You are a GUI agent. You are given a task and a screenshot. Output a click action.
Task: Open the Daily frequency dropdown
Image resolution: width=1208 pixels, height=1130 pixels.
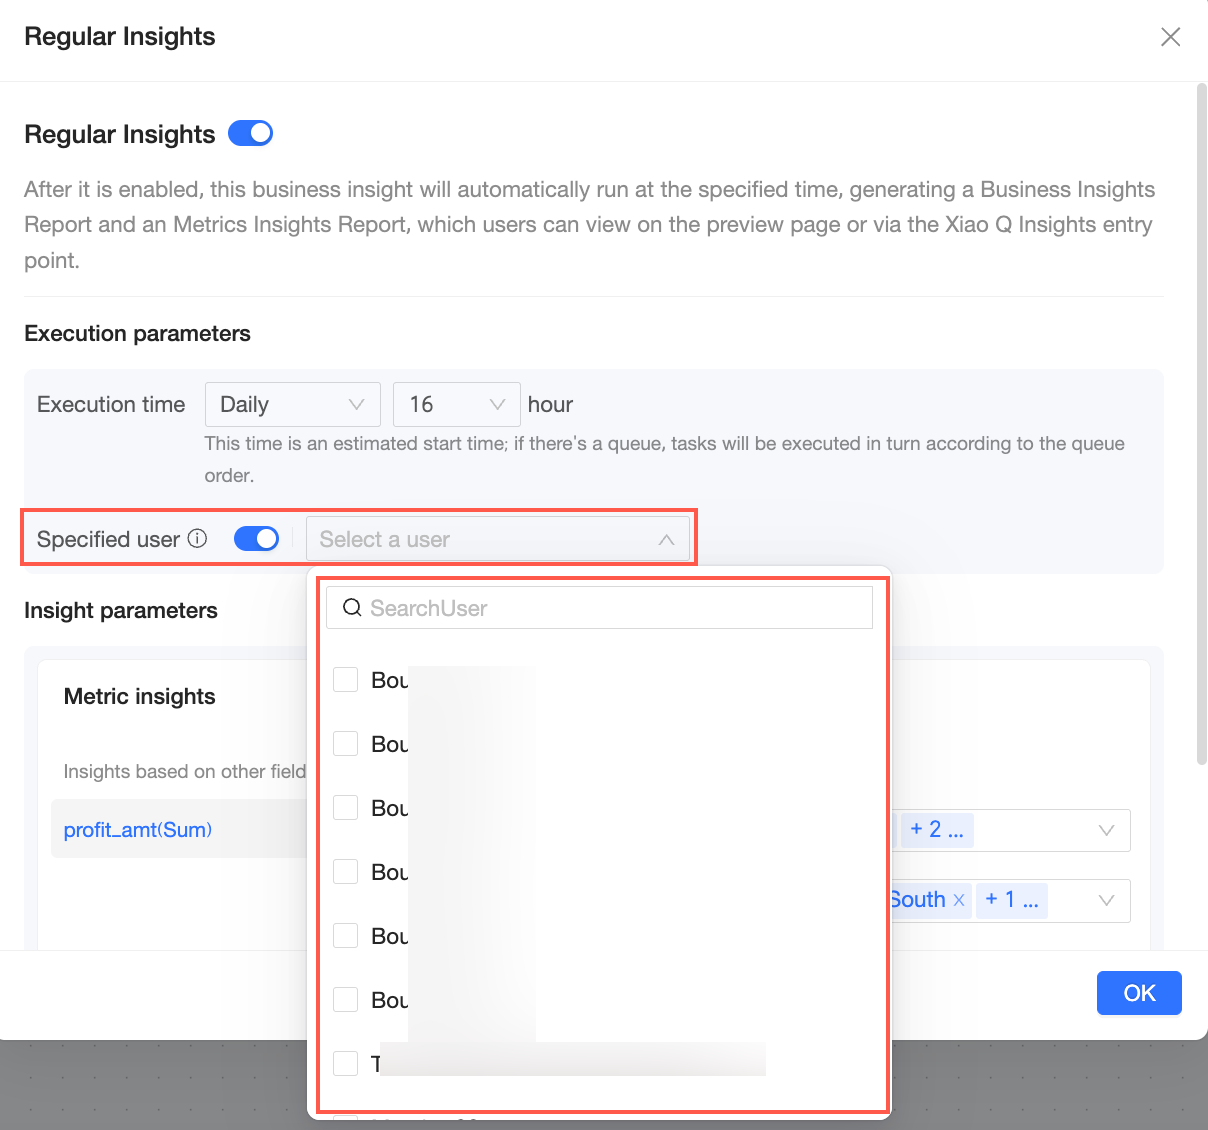click(292, 404)
